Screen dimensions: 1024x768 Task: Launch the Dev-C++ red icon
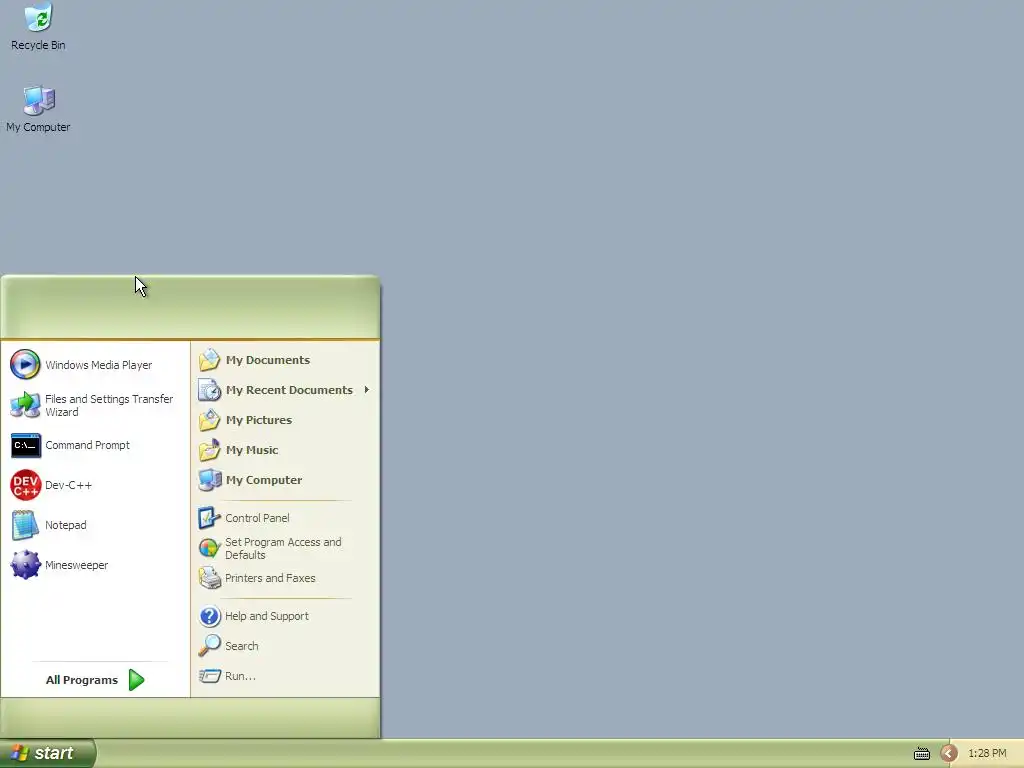point(25,485)
